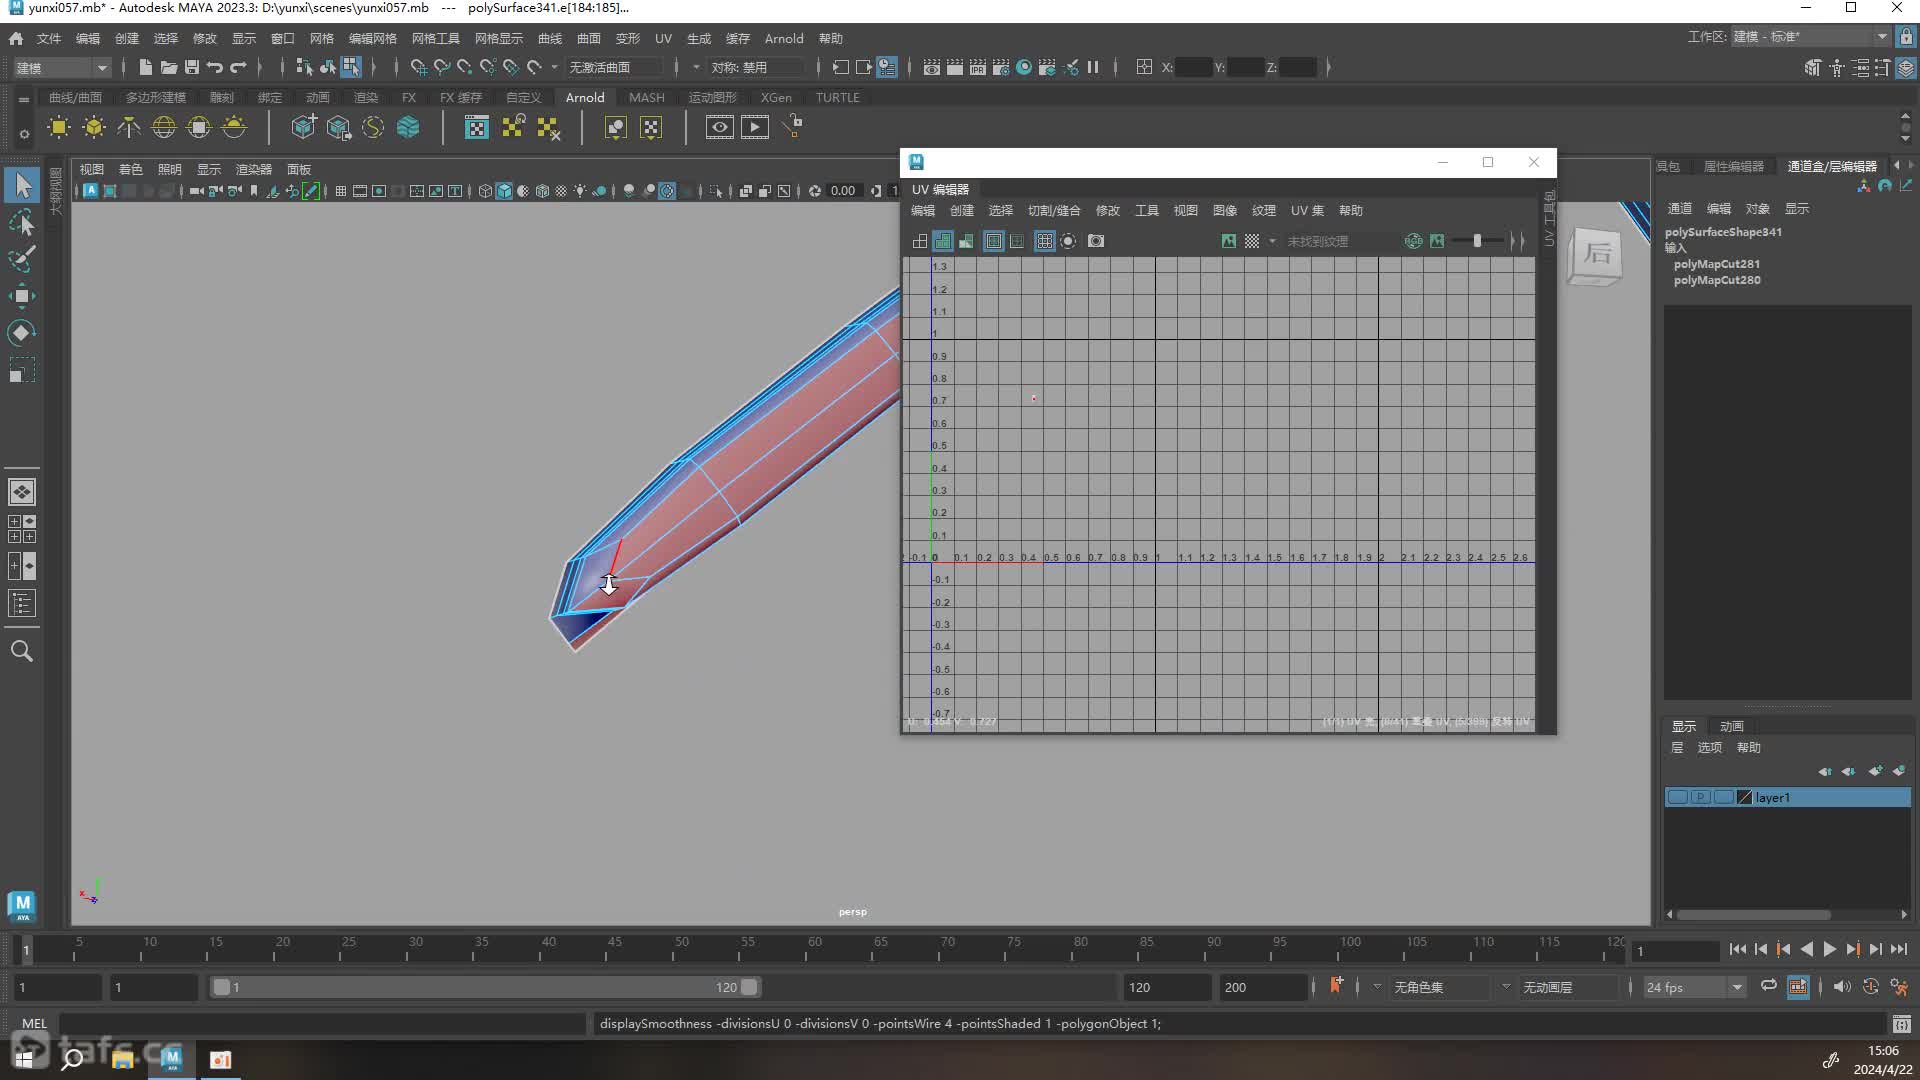Image resolution: width=1920 pixels, height=1080 pixels.
Task: Click polyMapCut280 in channel box inputs
Action: pos(1717,280)
